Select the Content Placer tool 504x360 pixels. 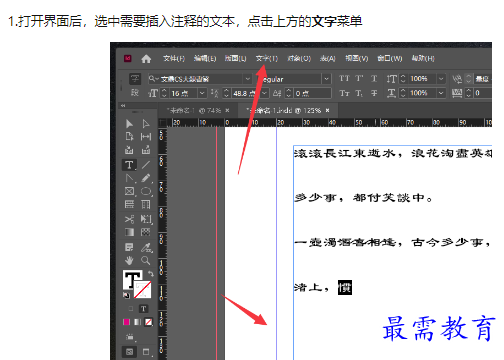click(x=146, y=150)
